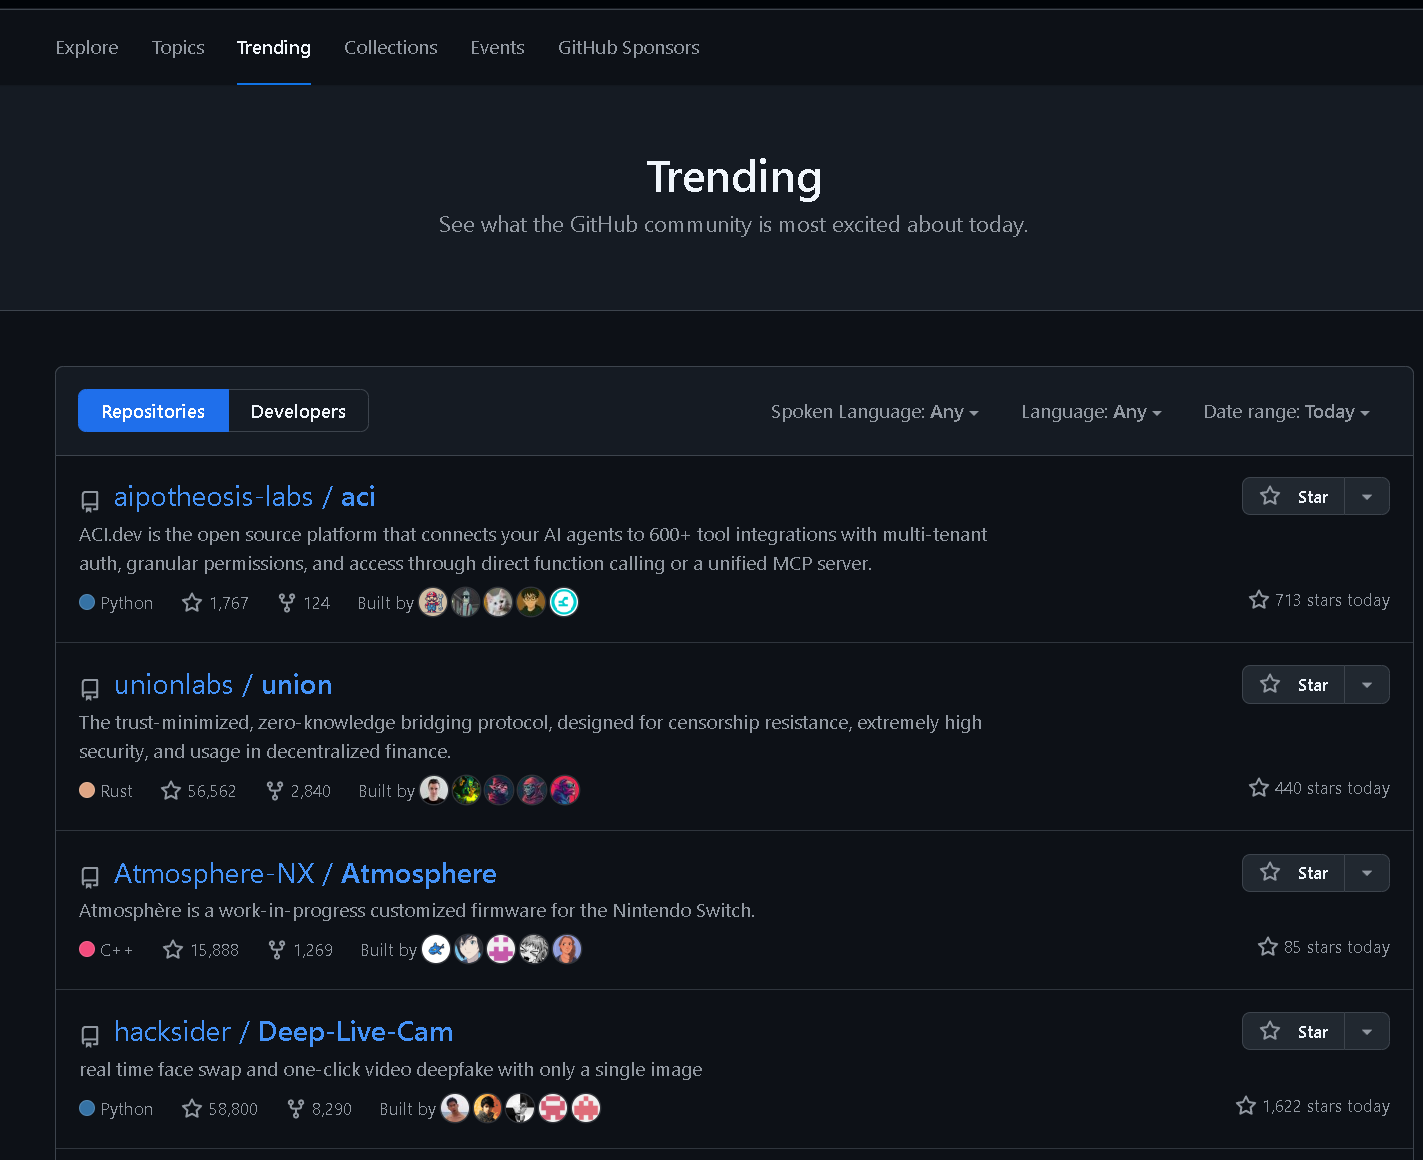Click the 440 stars today text
1423x1160 pixels.
pyautogui.click(x=1320, y=788)
